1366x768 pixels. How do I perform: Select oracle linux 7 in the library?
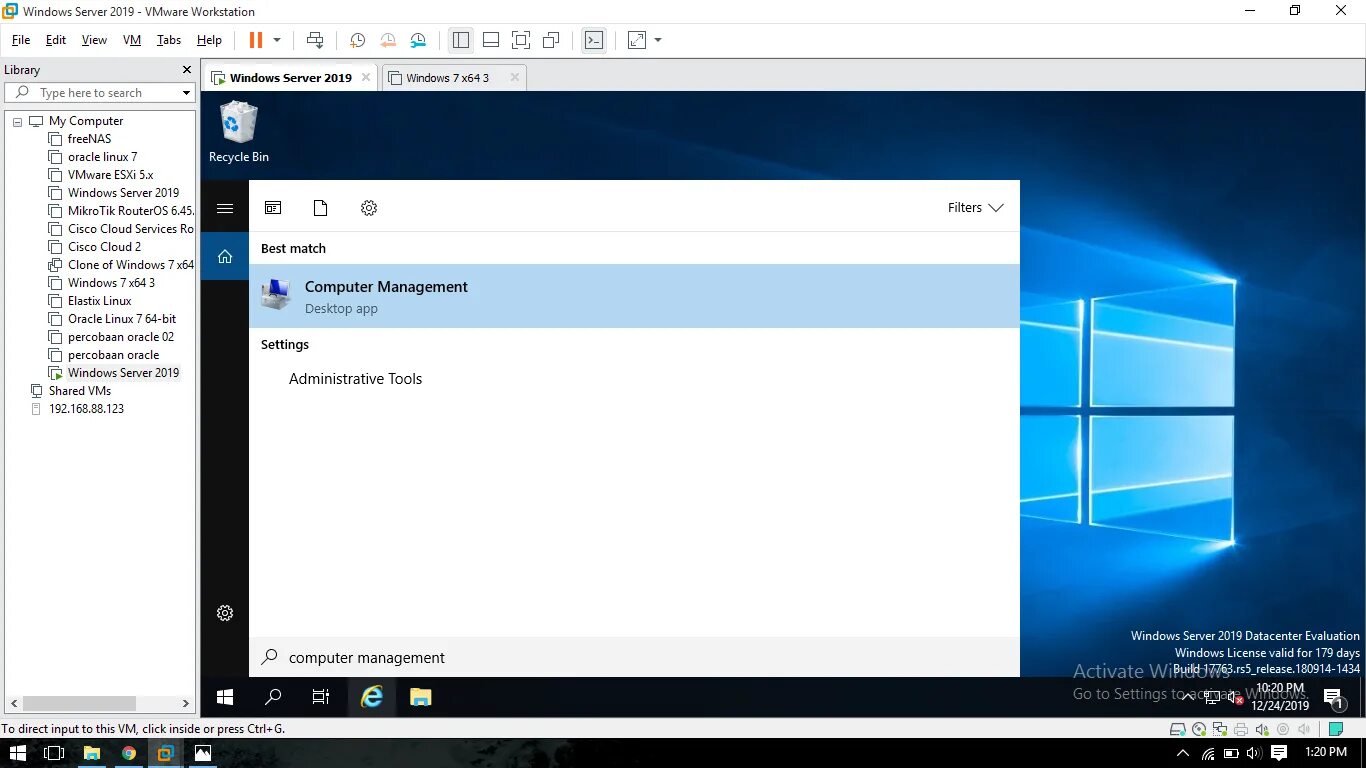(102, 157)
